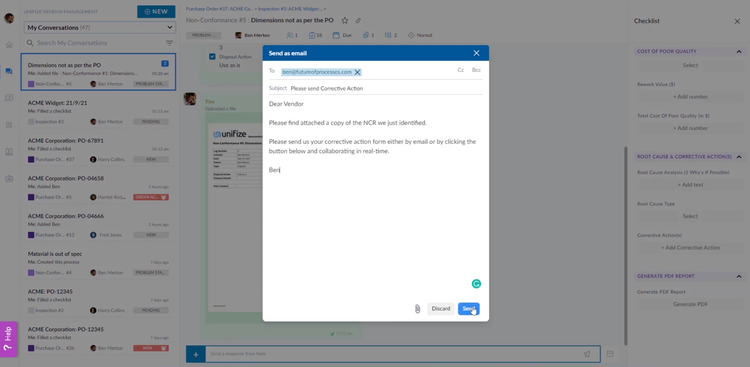Screen dimensions: 750x367
Task: Open the user profile avatar in the sidebar
Action: (x=9, y=18)
